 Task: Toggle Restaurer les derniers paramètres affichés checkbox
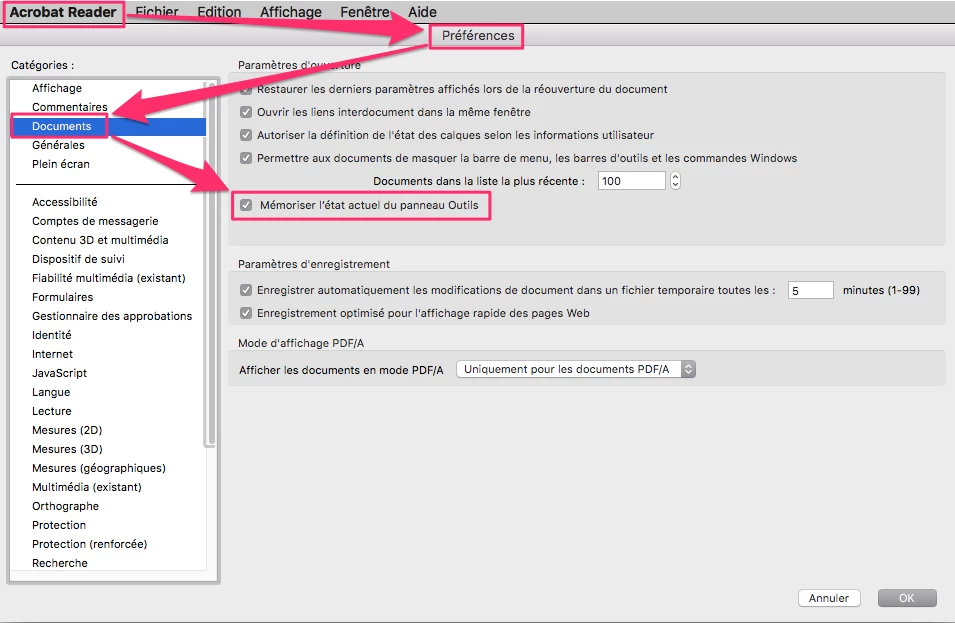tap(246, 90)
